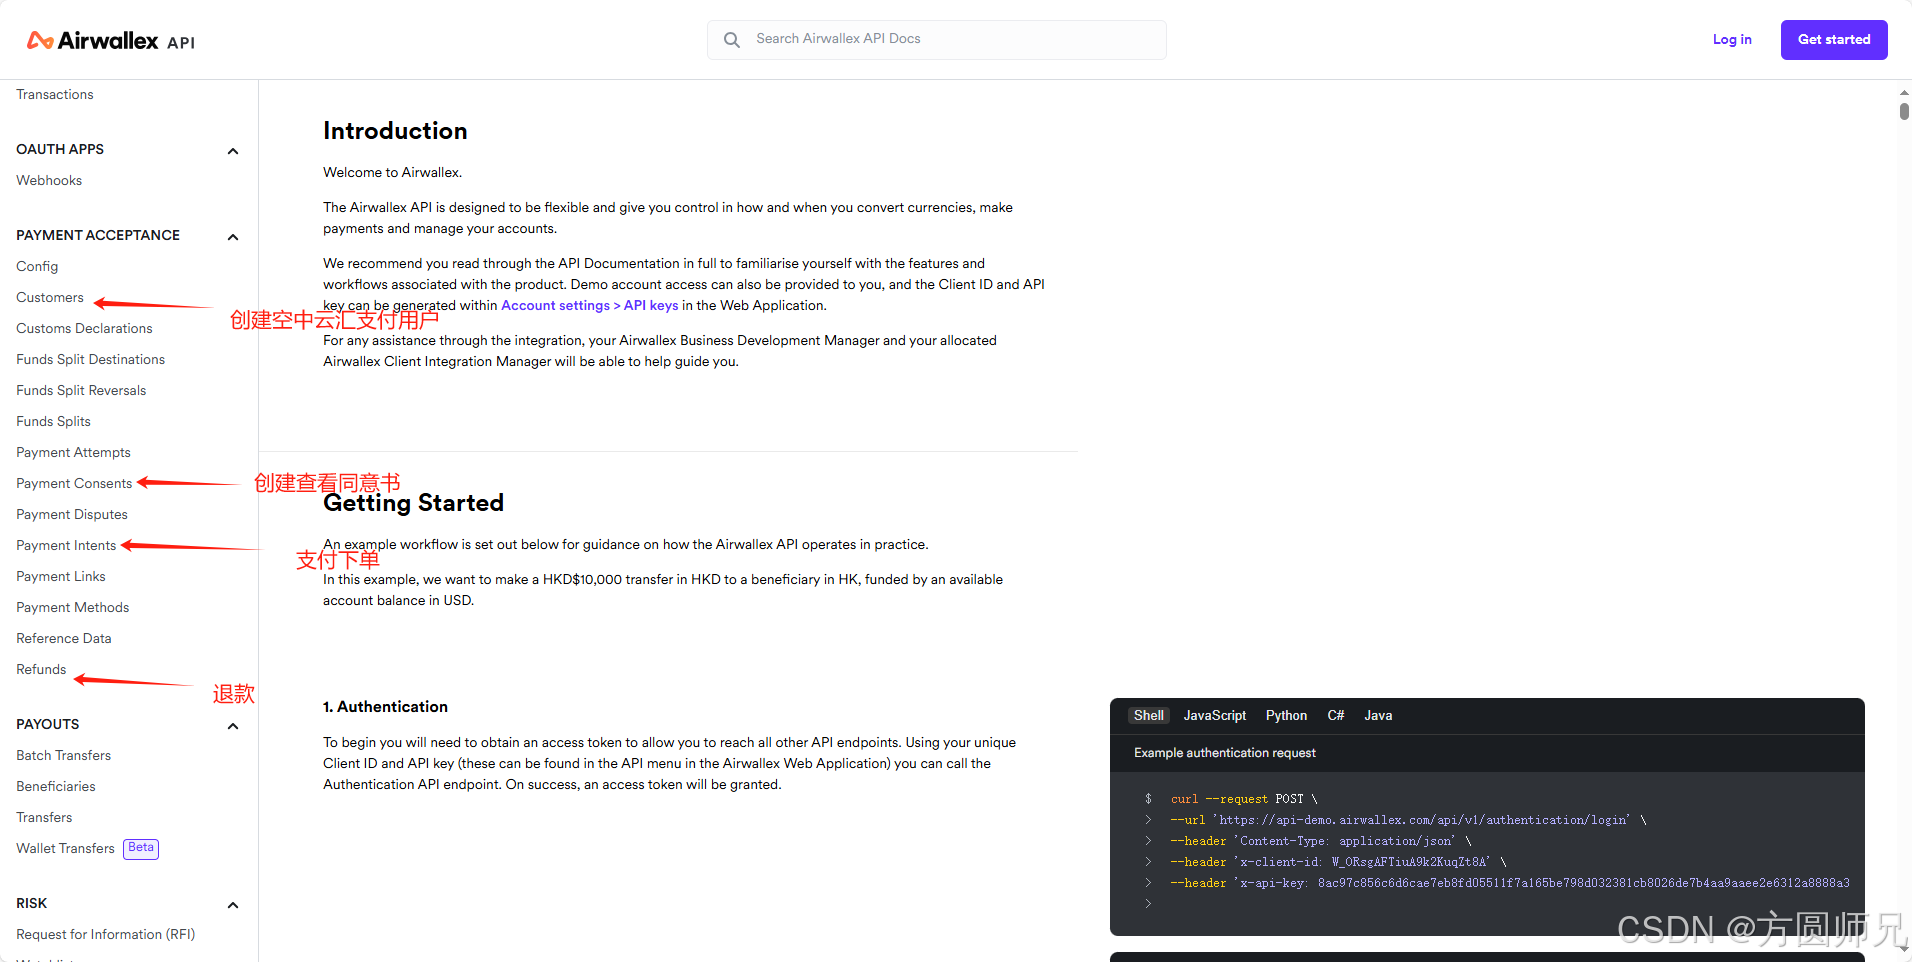Click the page vertical scrollbar thumb

pyautogui.click(x=1904, y=111)
